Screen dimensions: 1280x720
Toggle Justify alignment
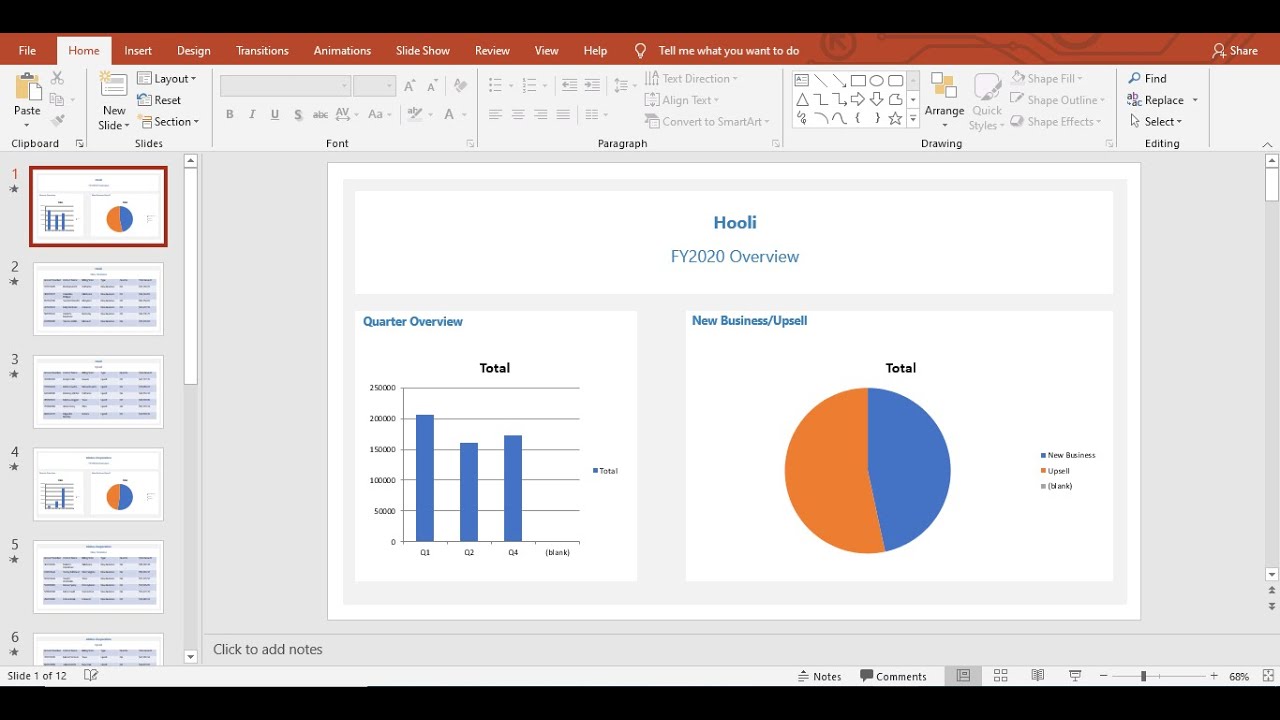pos(564,115)
